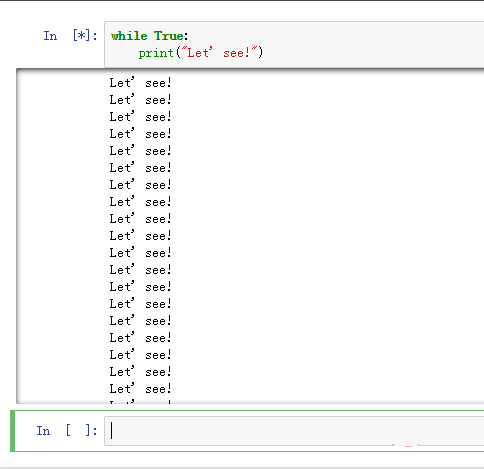Click the first "Let' see!" output line

(140, 82)
